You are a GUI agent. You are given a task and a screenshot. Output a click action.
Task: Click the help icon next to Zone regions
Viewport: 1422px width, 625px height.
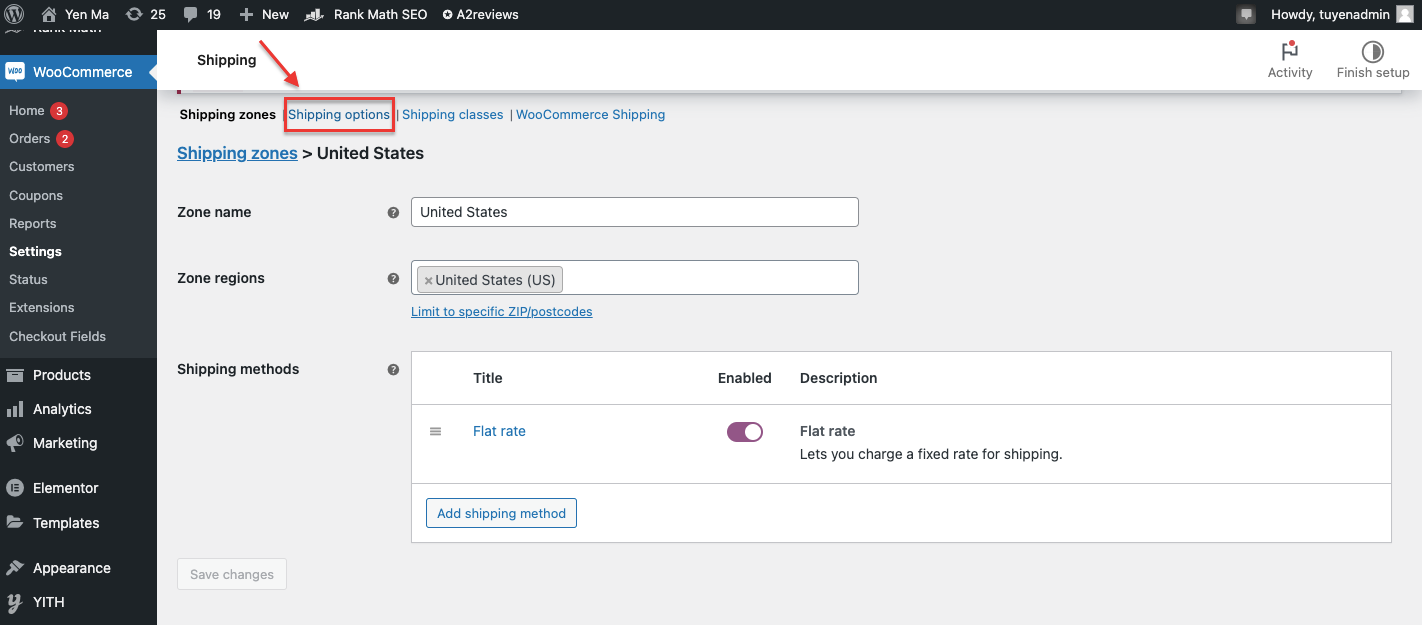coord(393,279)
